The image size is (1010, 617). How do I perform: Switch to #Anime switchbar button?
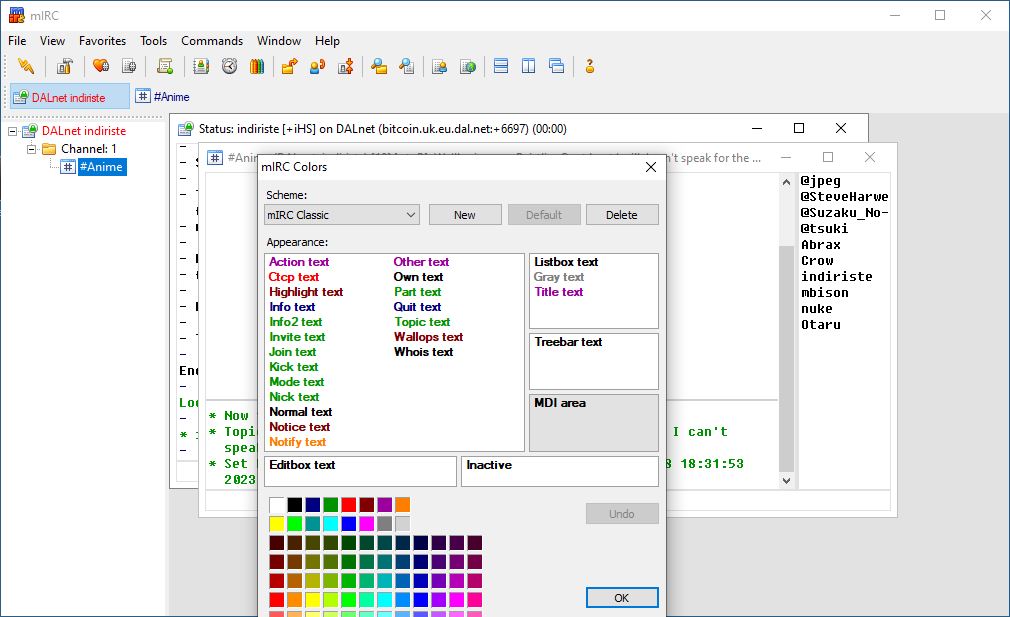(163, 97)
